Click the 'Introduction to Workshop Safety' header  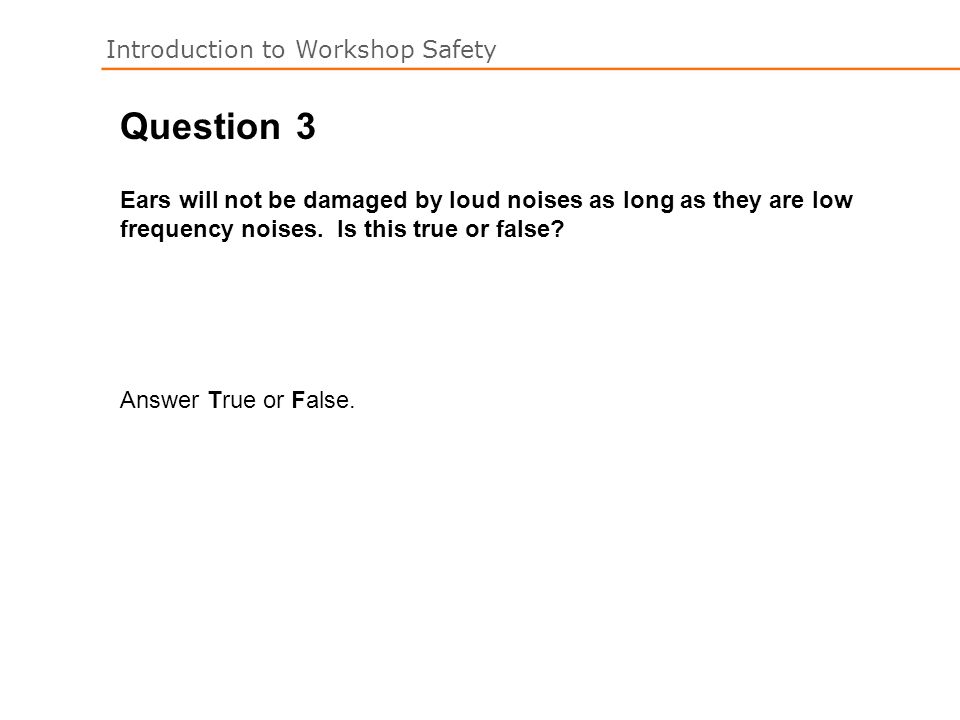301,50
